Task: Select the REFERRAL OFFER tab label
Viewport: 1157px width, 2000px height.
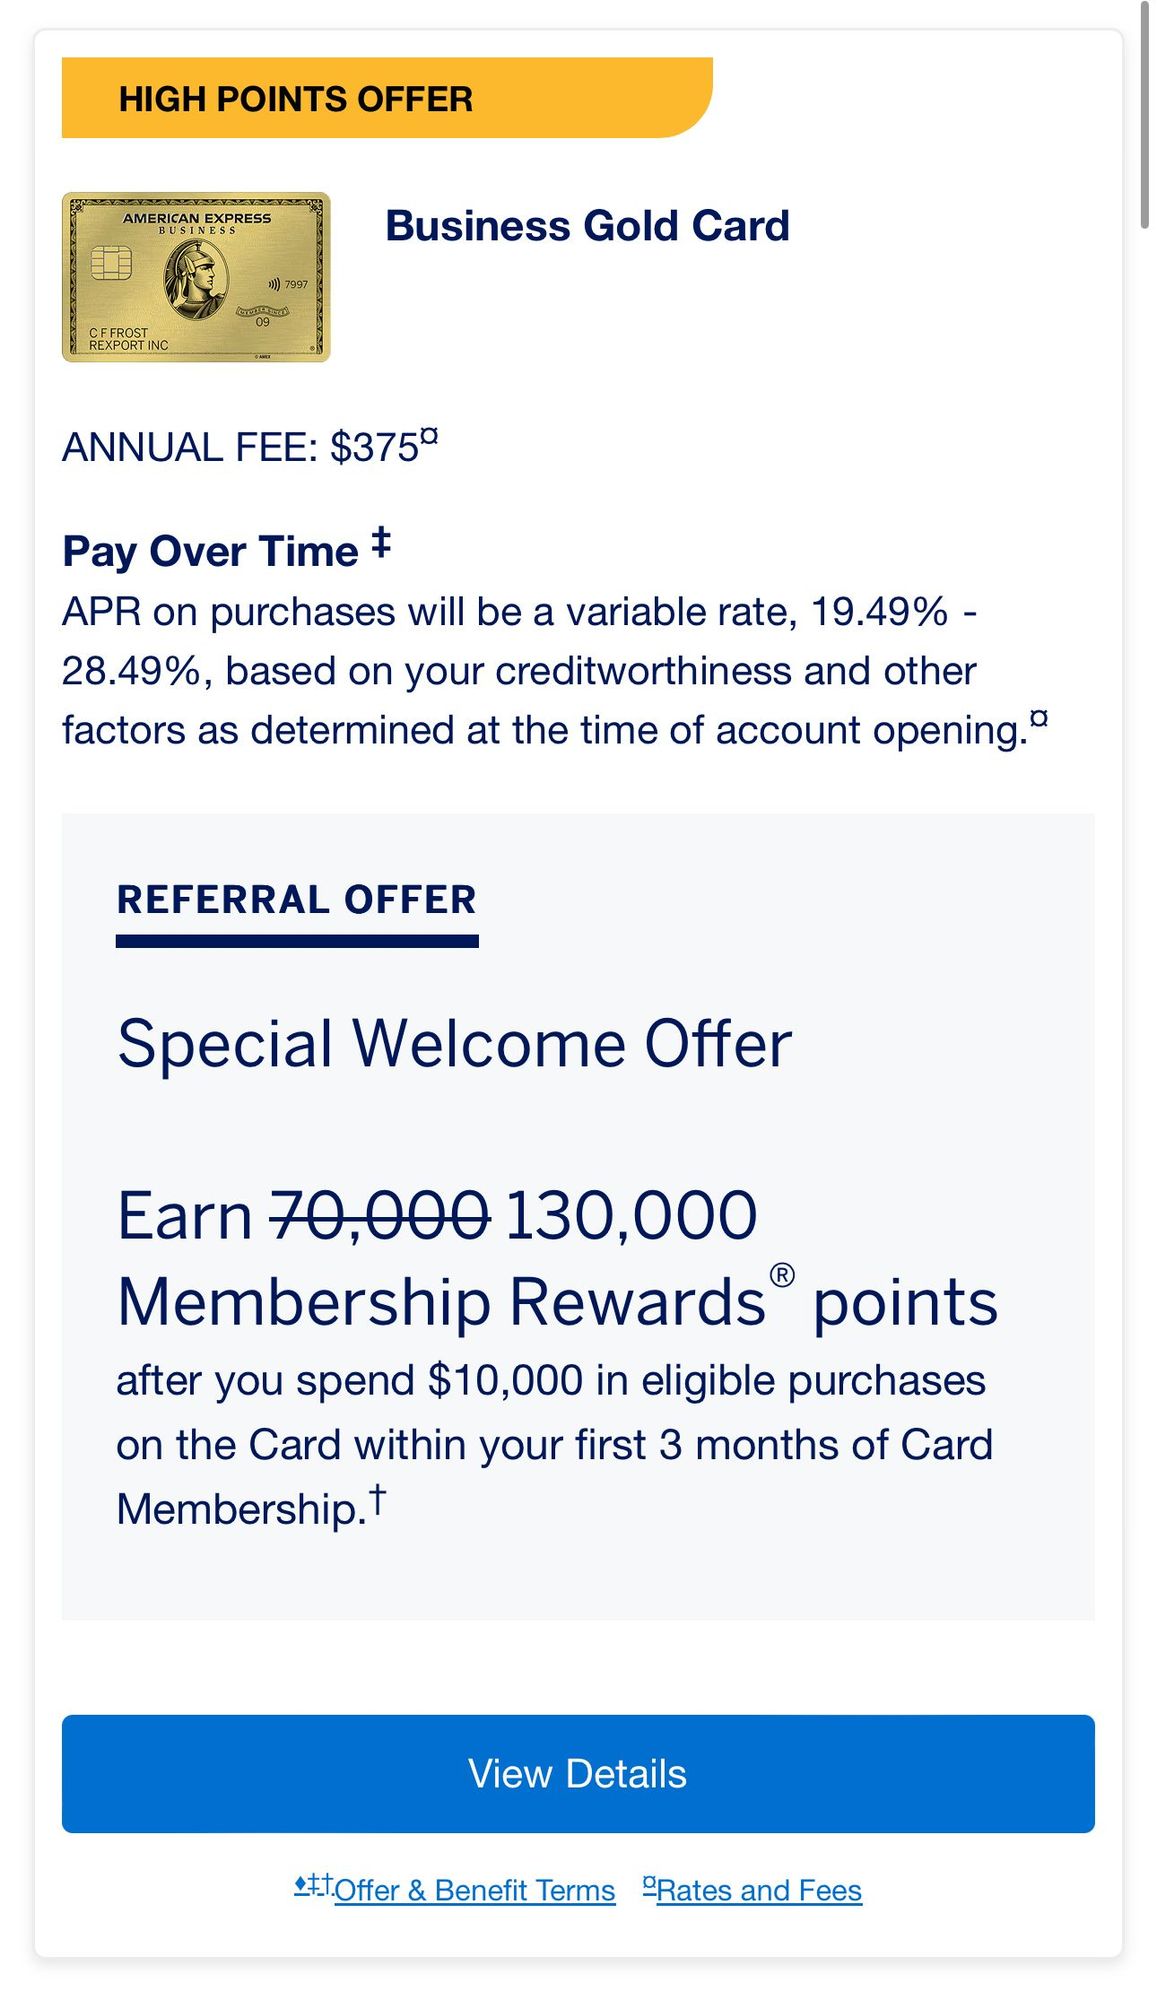Action: (x=296, y=900)
